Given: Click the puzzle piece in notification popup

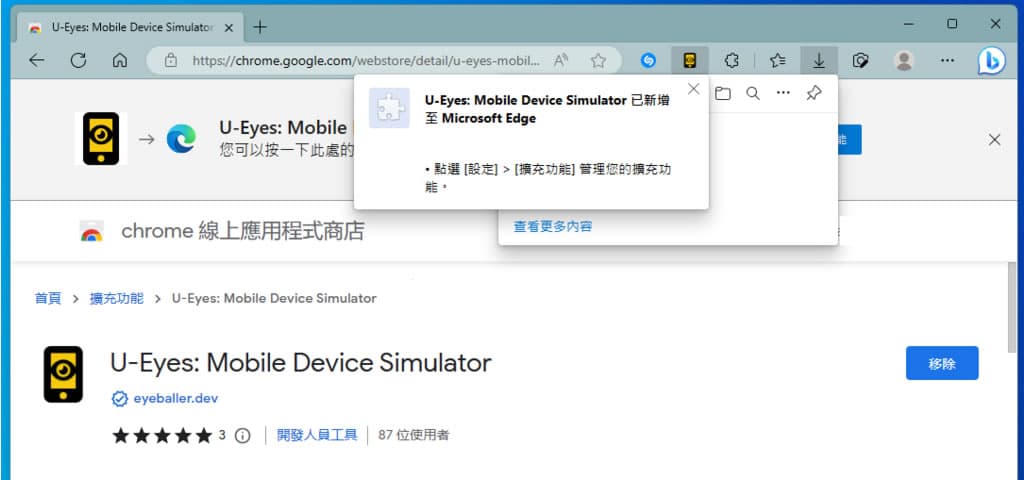Looking at the screenshot, I should [x=389, y=108].
